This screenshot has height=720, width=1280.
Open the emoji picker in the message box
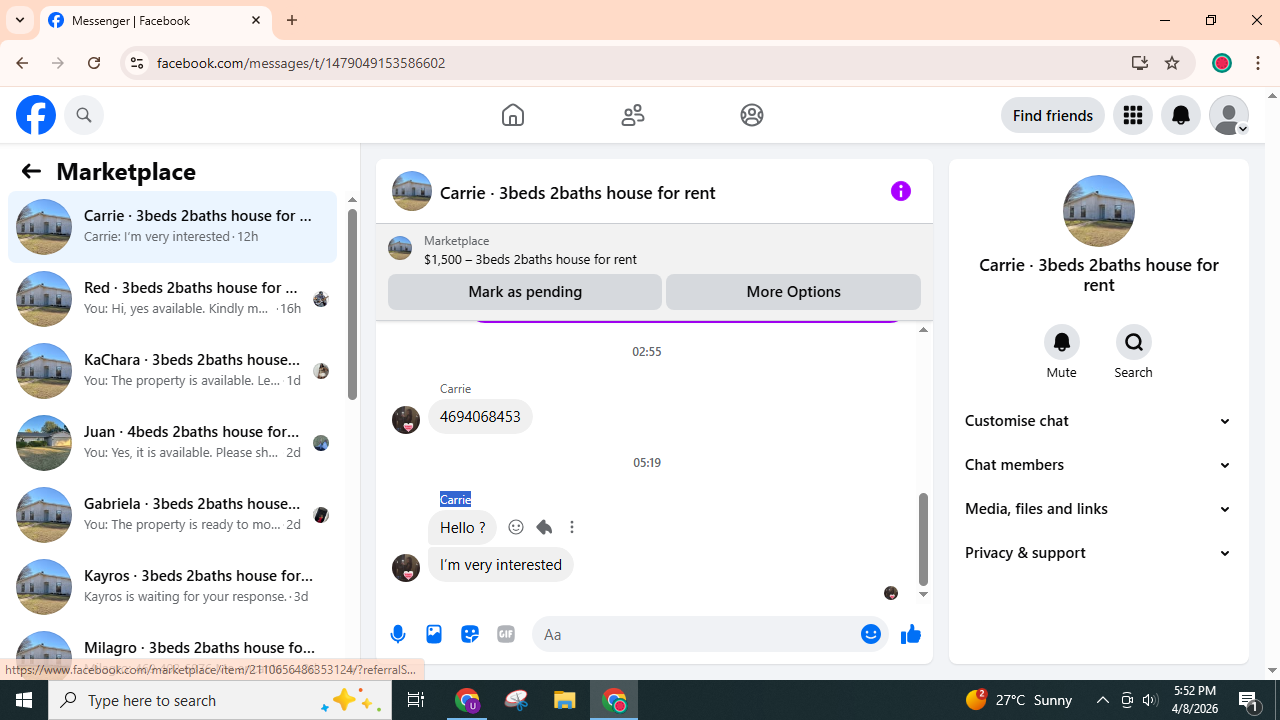click(871, 634)
